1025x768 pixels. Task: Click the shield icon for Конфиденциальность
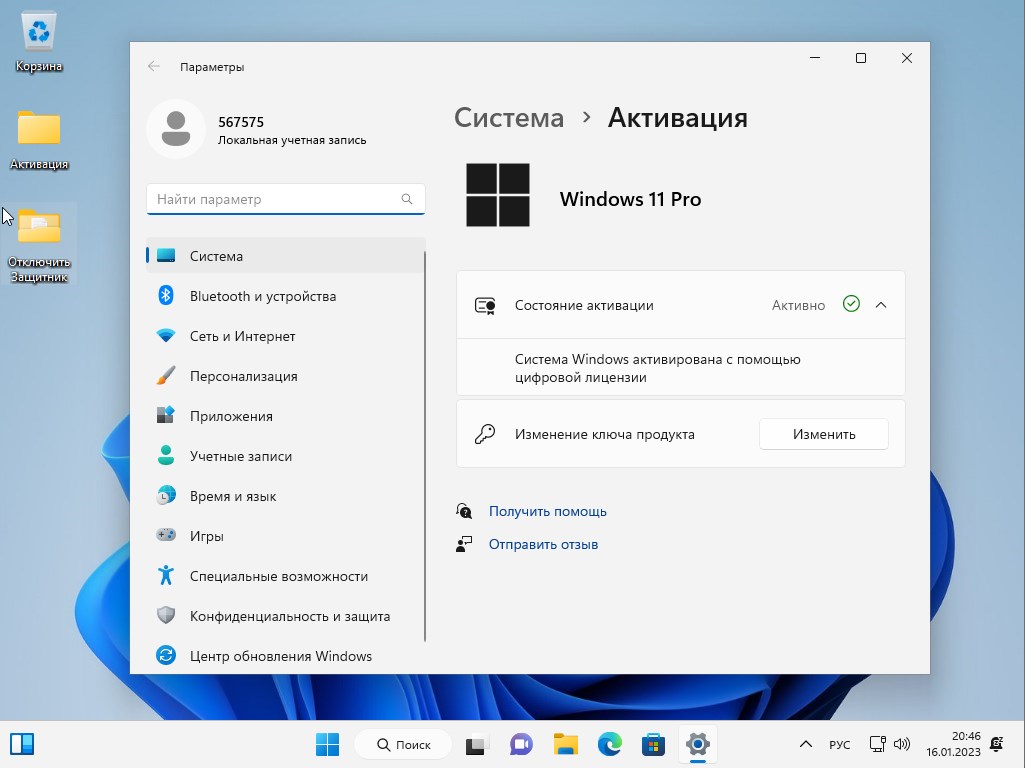tap(166, 615)
